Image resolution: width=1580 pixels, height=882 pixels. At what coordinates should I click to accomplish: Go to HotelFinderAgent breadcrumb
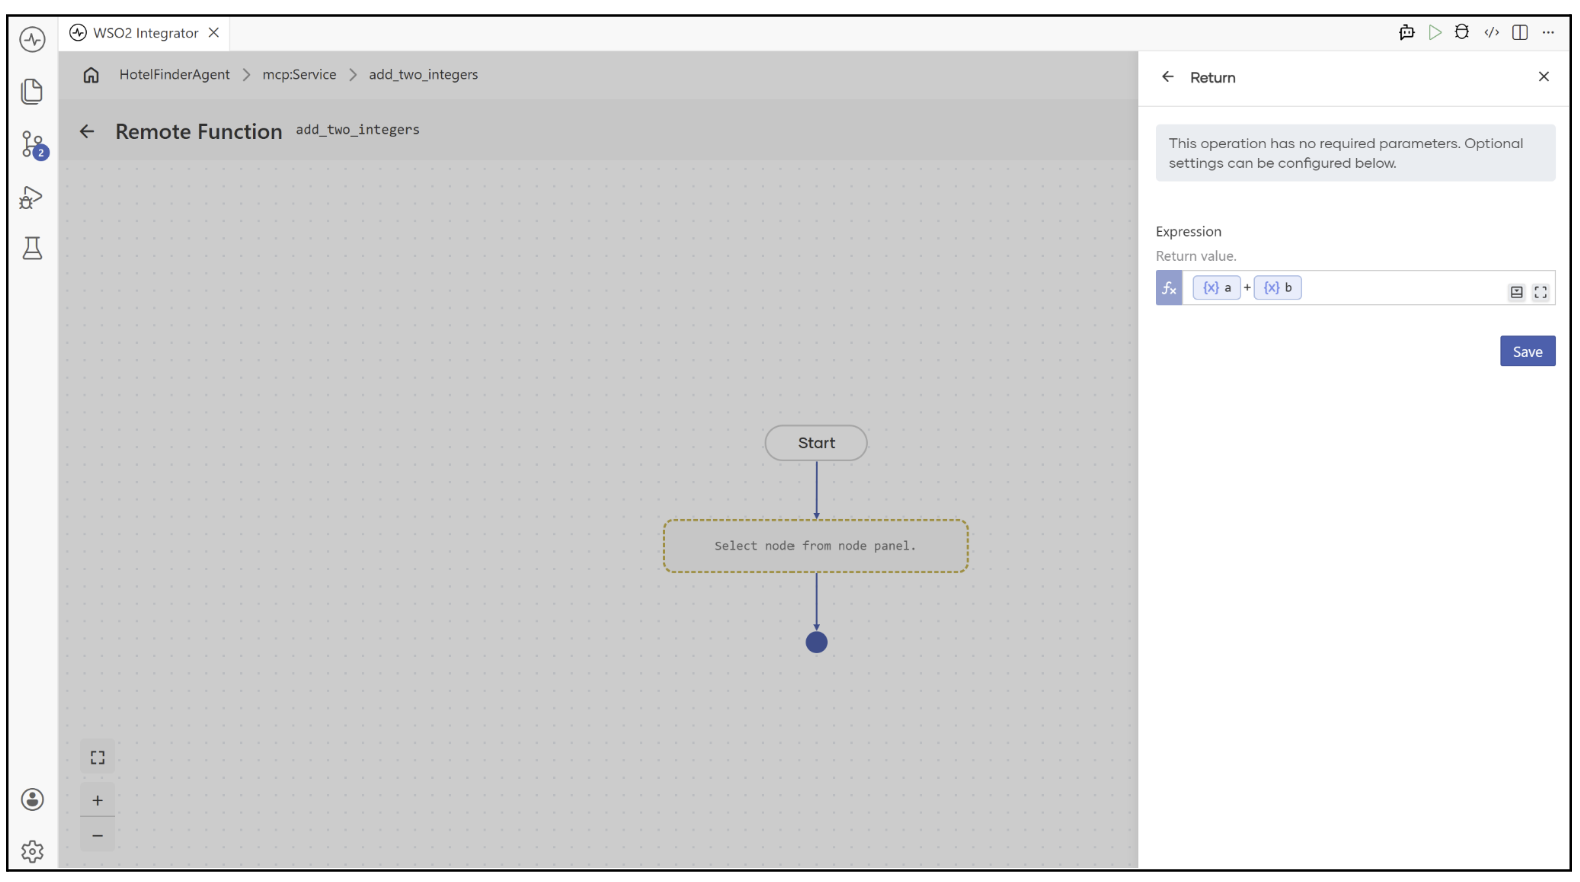[x=174, y=75]
